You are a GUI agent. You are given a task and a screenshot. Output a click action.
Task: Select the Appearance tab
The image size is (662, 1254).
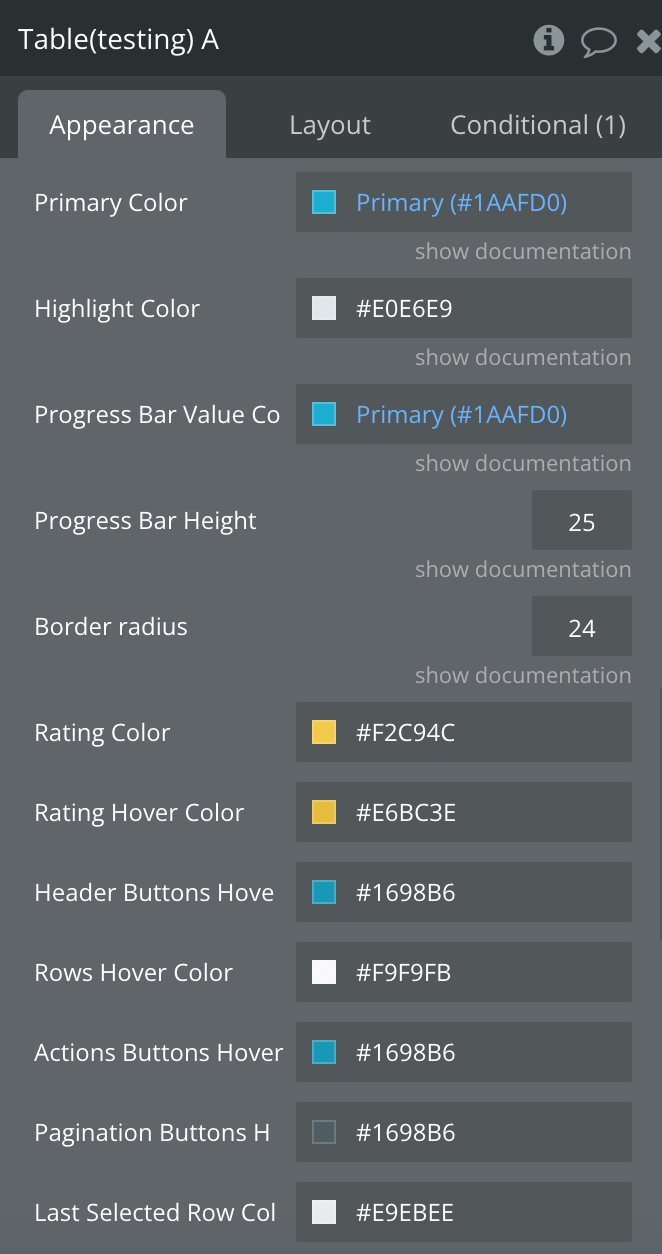pos(122,125)
